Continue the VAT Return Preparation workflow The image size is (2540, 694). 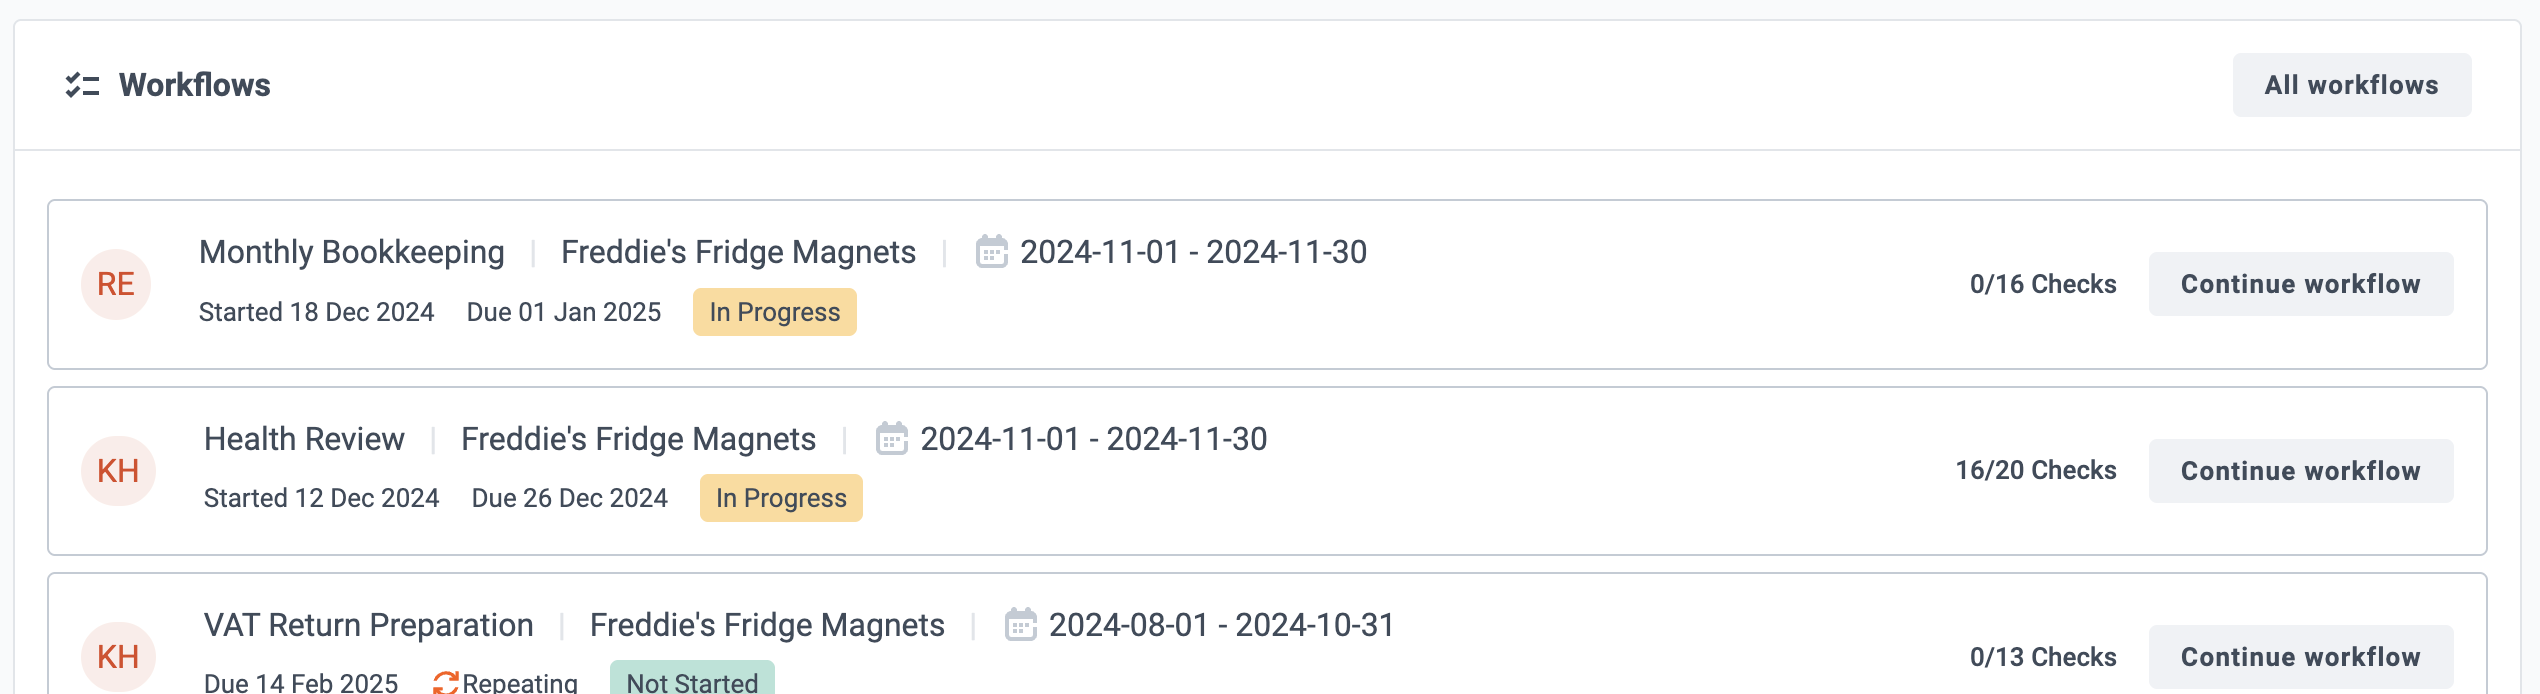point(2301,657)
